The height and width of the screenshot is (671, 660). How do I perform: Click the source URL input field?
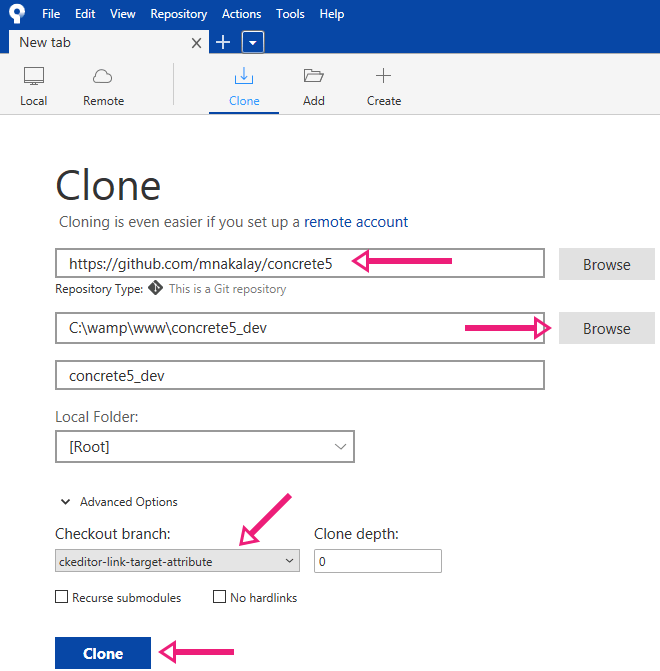coord(300,263)
